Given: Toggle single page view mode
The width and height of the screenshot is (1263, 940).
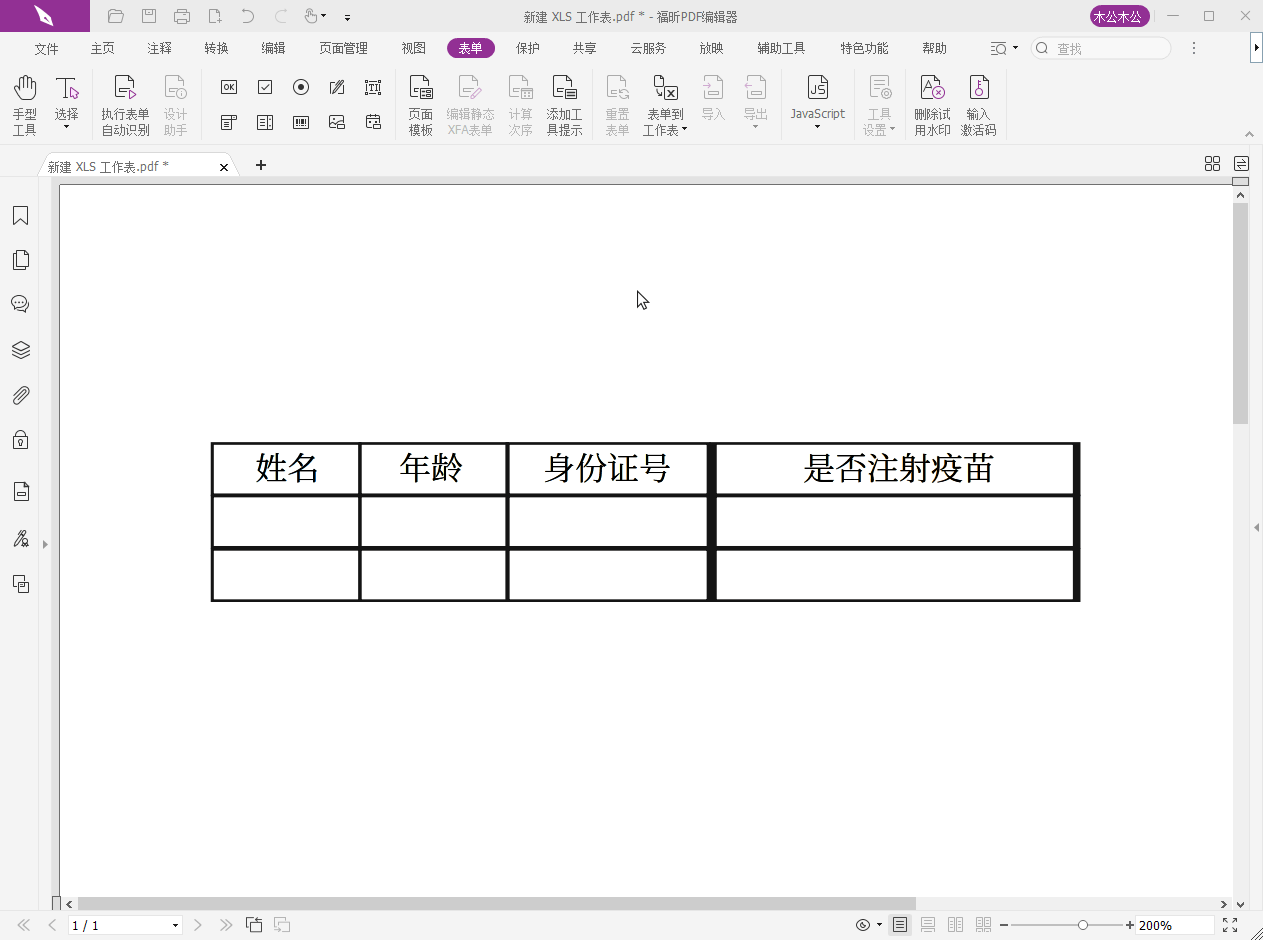Looking at the screenshot, I should (x=899, y=925).
